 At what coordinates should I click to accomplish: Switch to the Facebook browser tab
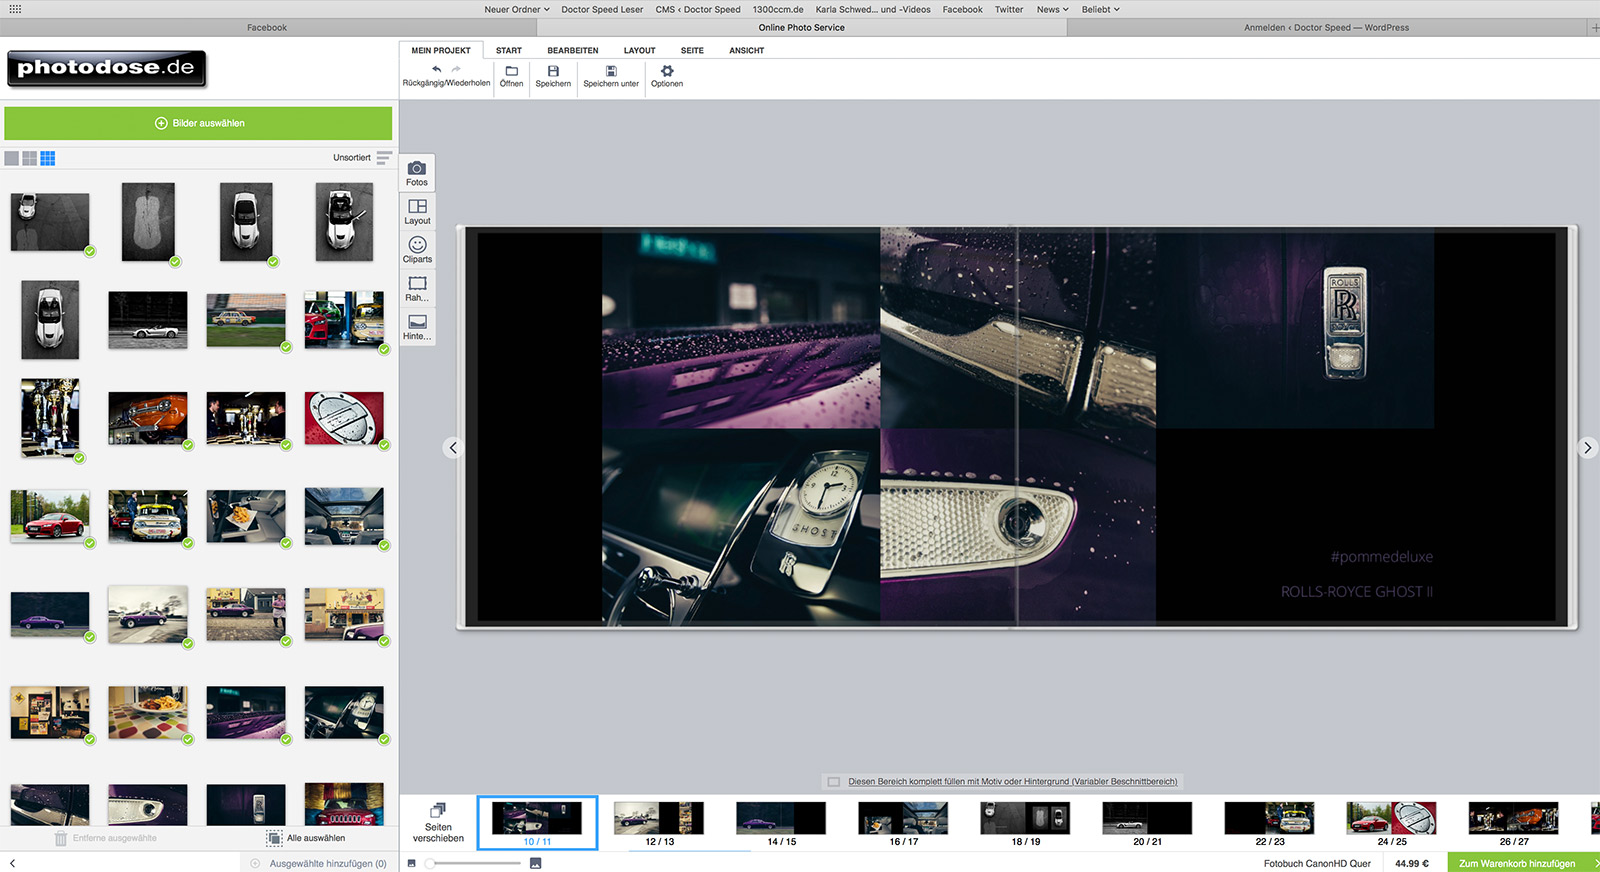pyautogui.click(x=267, y=28)
